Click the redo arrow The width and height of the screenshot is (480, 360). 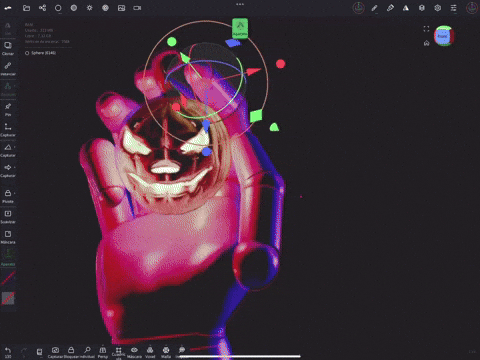coord(24,350)
